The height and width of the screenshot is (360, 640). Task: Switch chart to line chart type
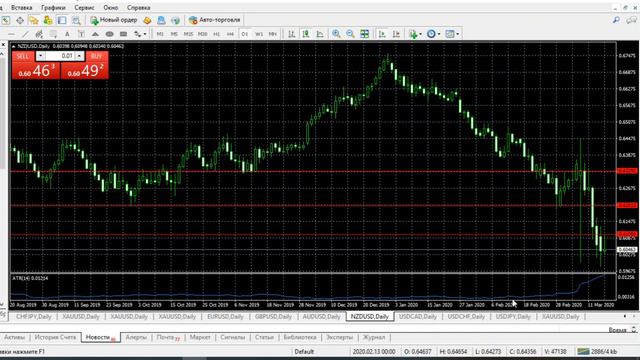click(x=320, y=34)
